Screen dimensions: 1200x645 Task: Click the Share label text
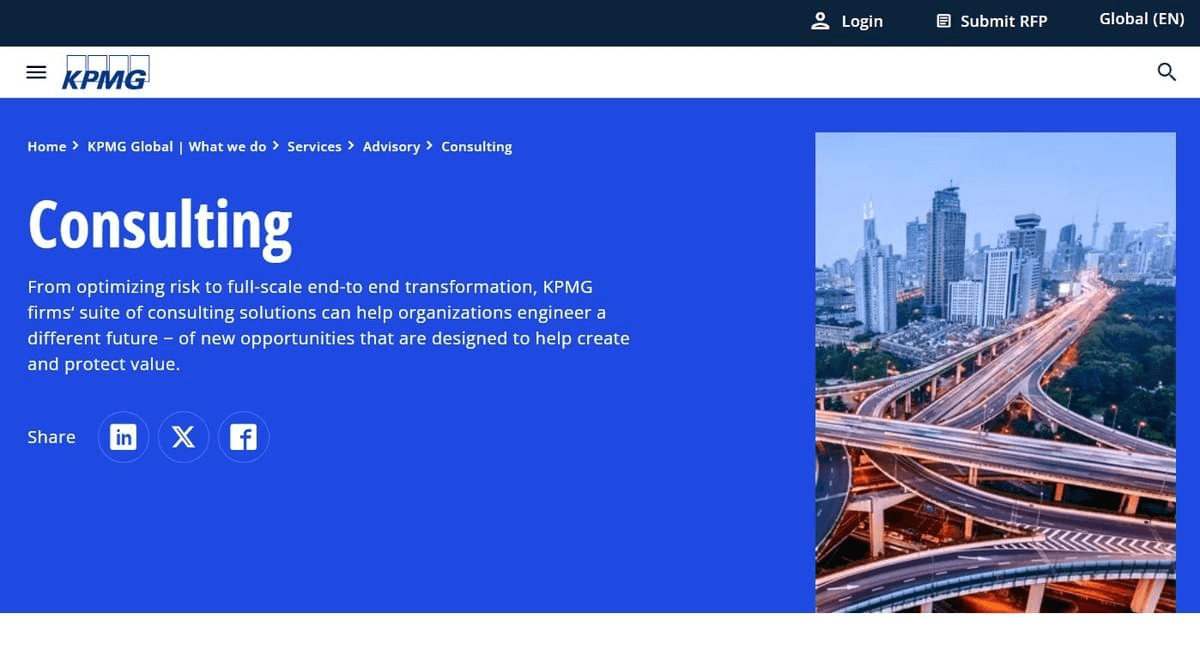[51, 436]
